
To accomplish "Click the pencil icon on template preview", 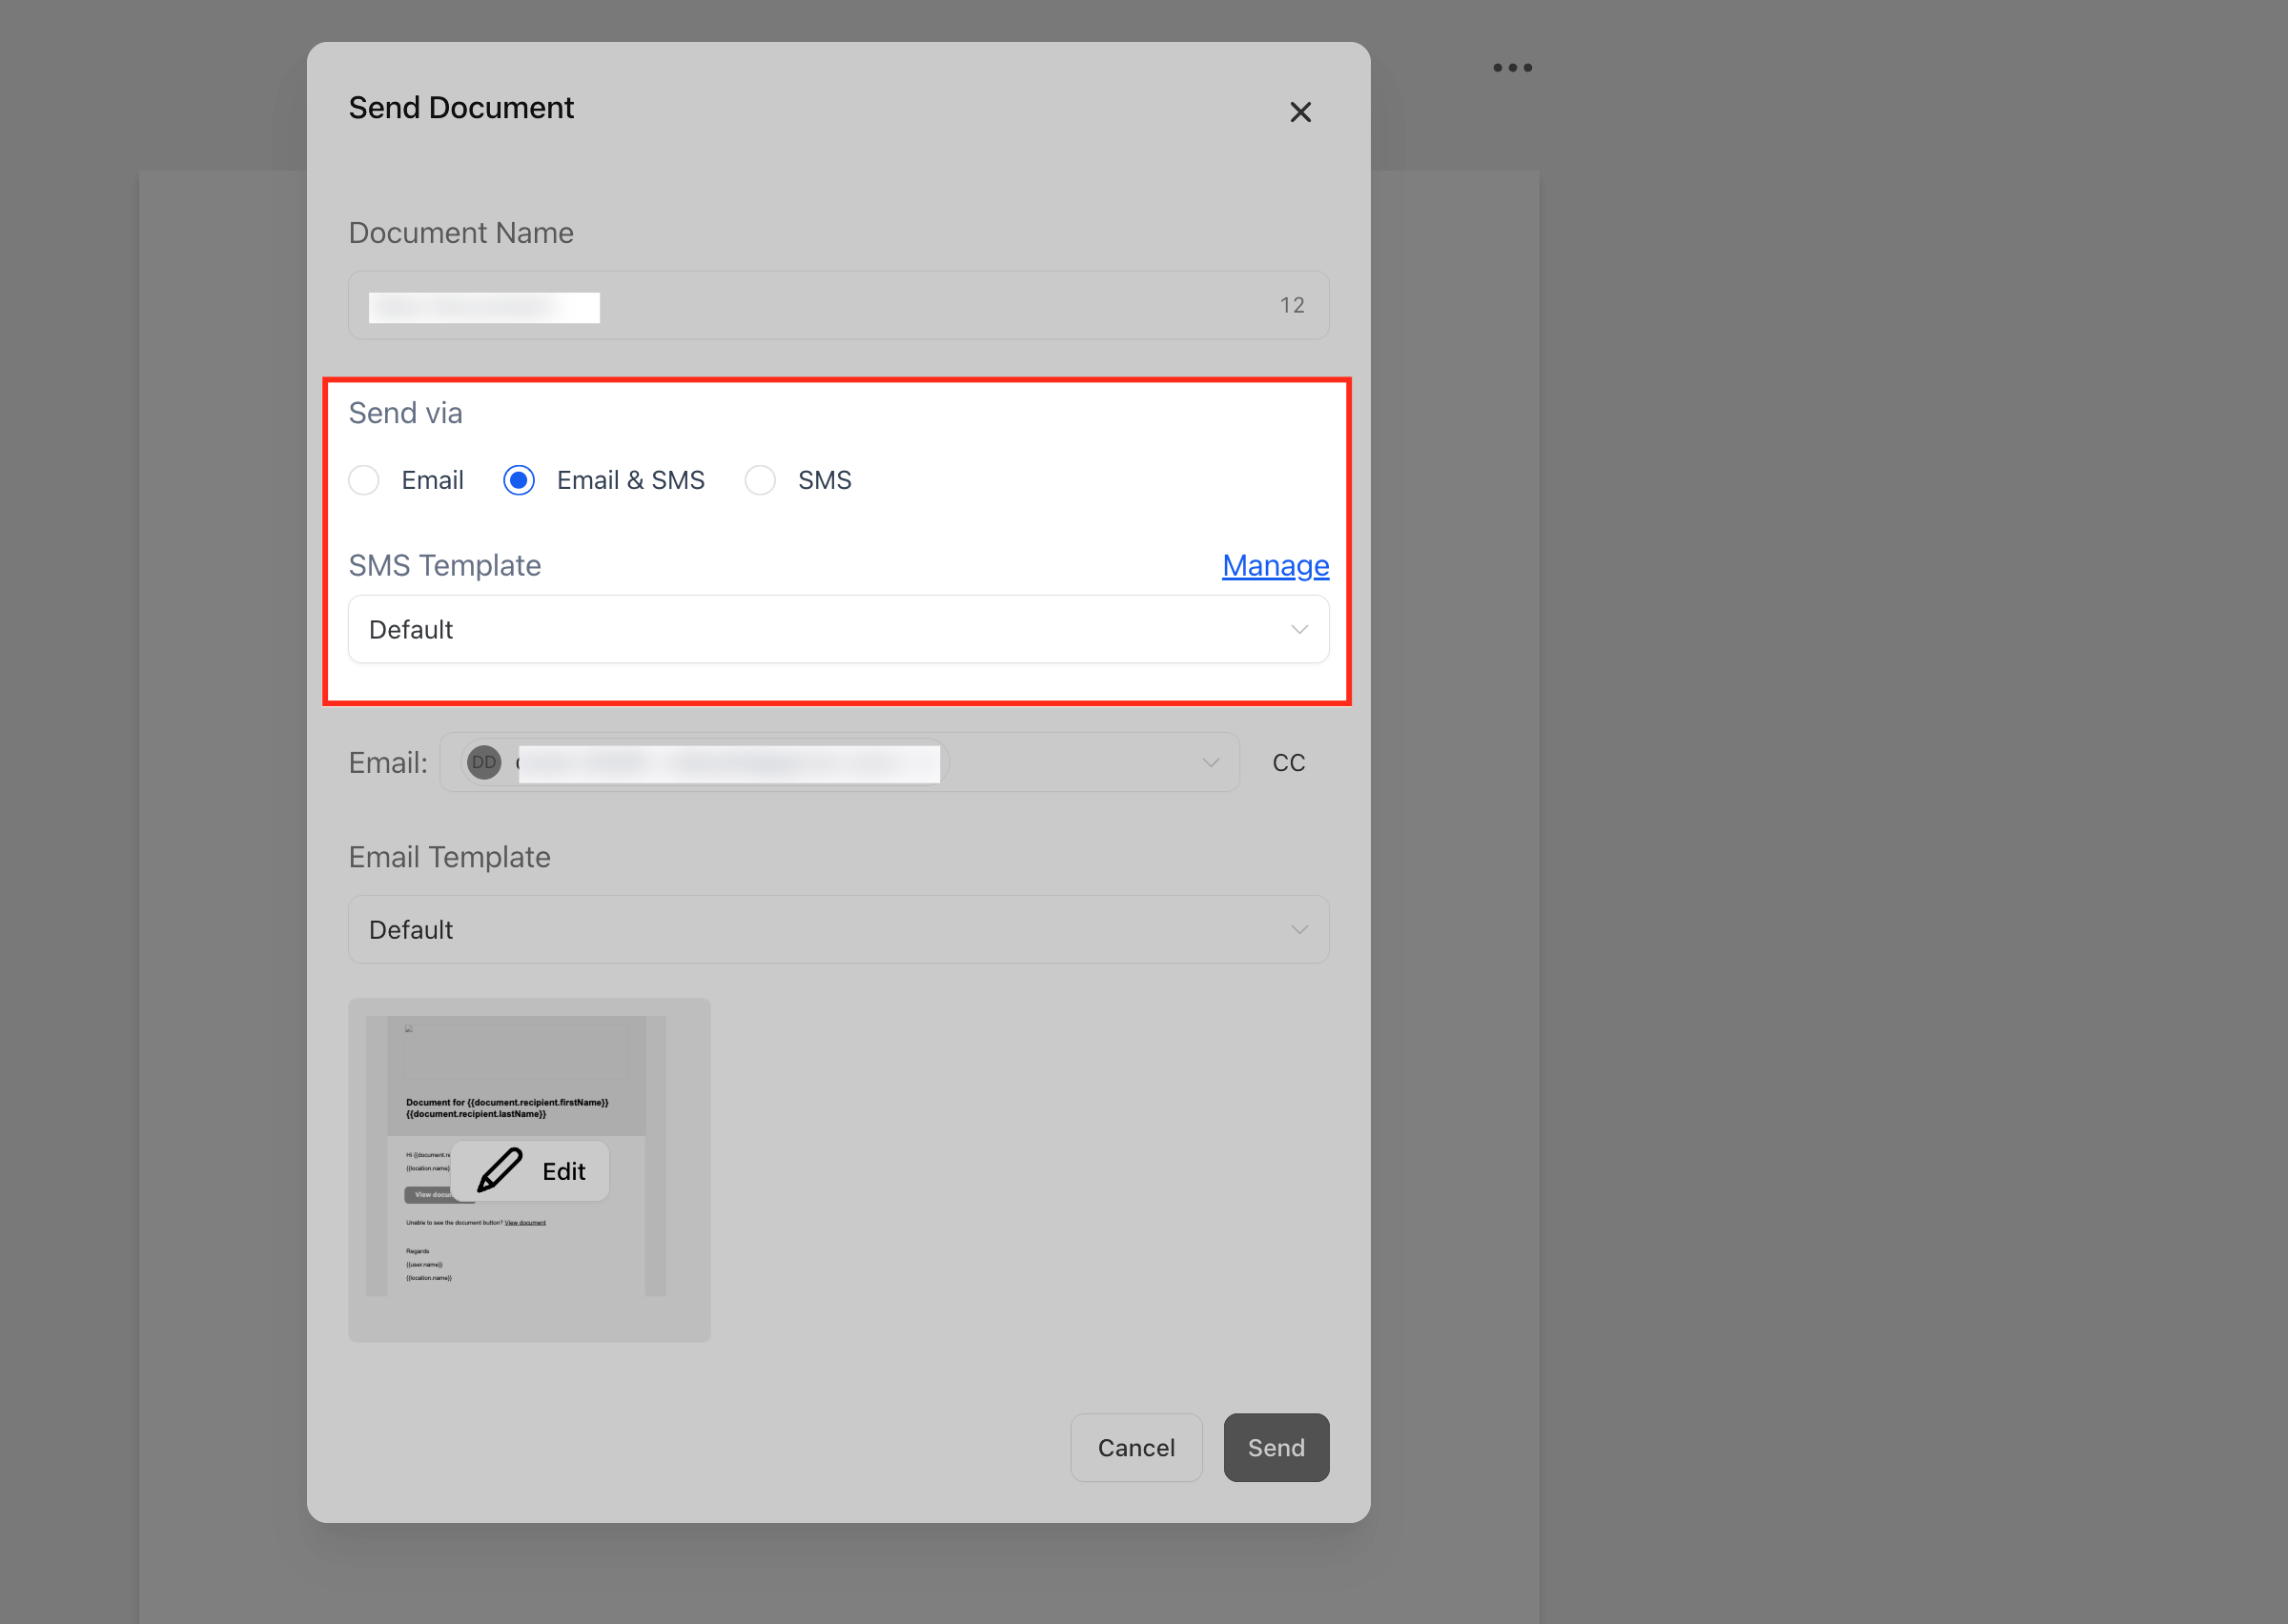I will 499,1170.
